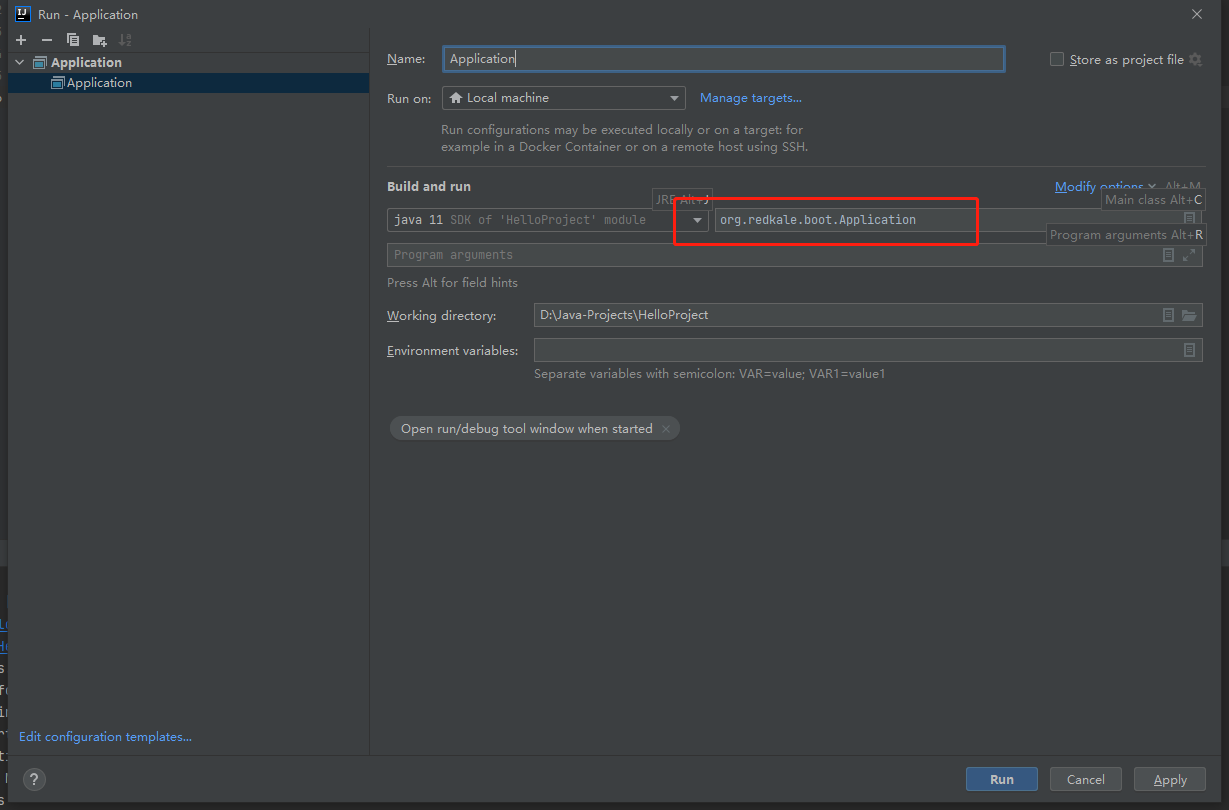The height and width of the screenshot is (810, 1229).
Task: Select the Application child configuration item
Action: [99, 83]
